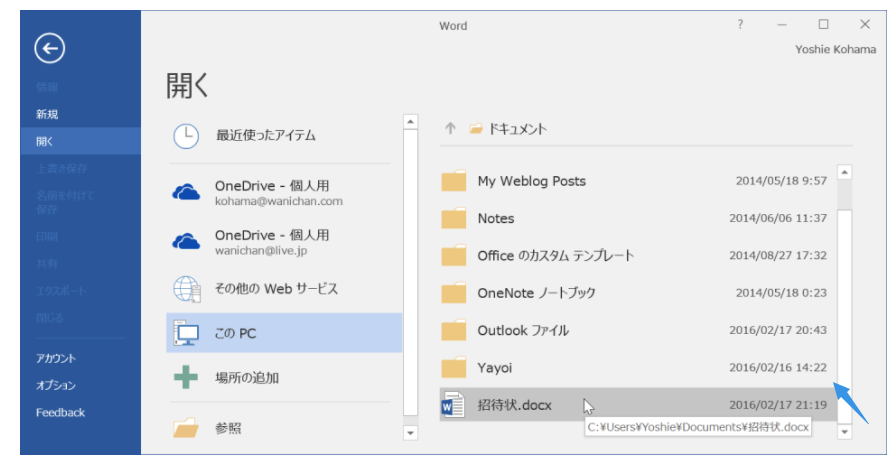This screenshot has width=893, height=464.
Task: Click the wanichan@live.jp email text
Action: point(261,251)
